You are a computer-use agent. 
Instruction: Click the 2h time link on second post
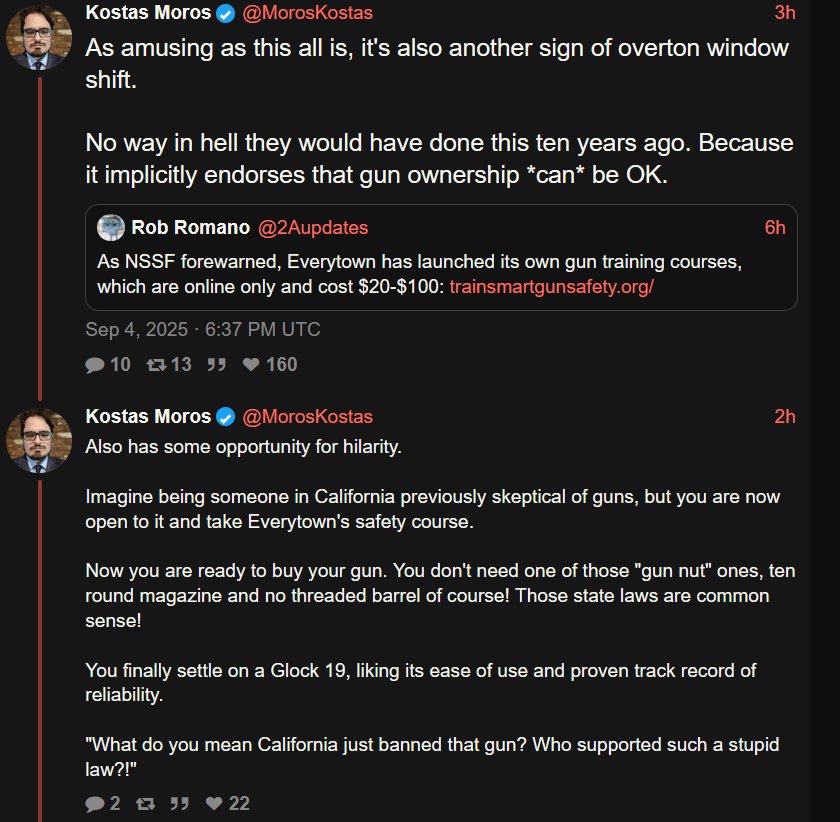point(785,417)
